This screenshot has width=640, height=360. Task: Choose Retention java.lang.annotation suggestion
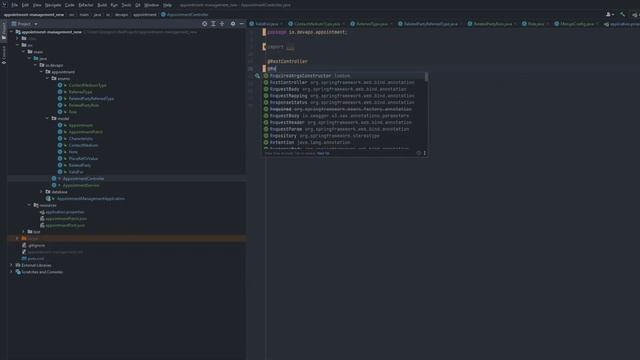pyautogui.click(x=344, y=142)
